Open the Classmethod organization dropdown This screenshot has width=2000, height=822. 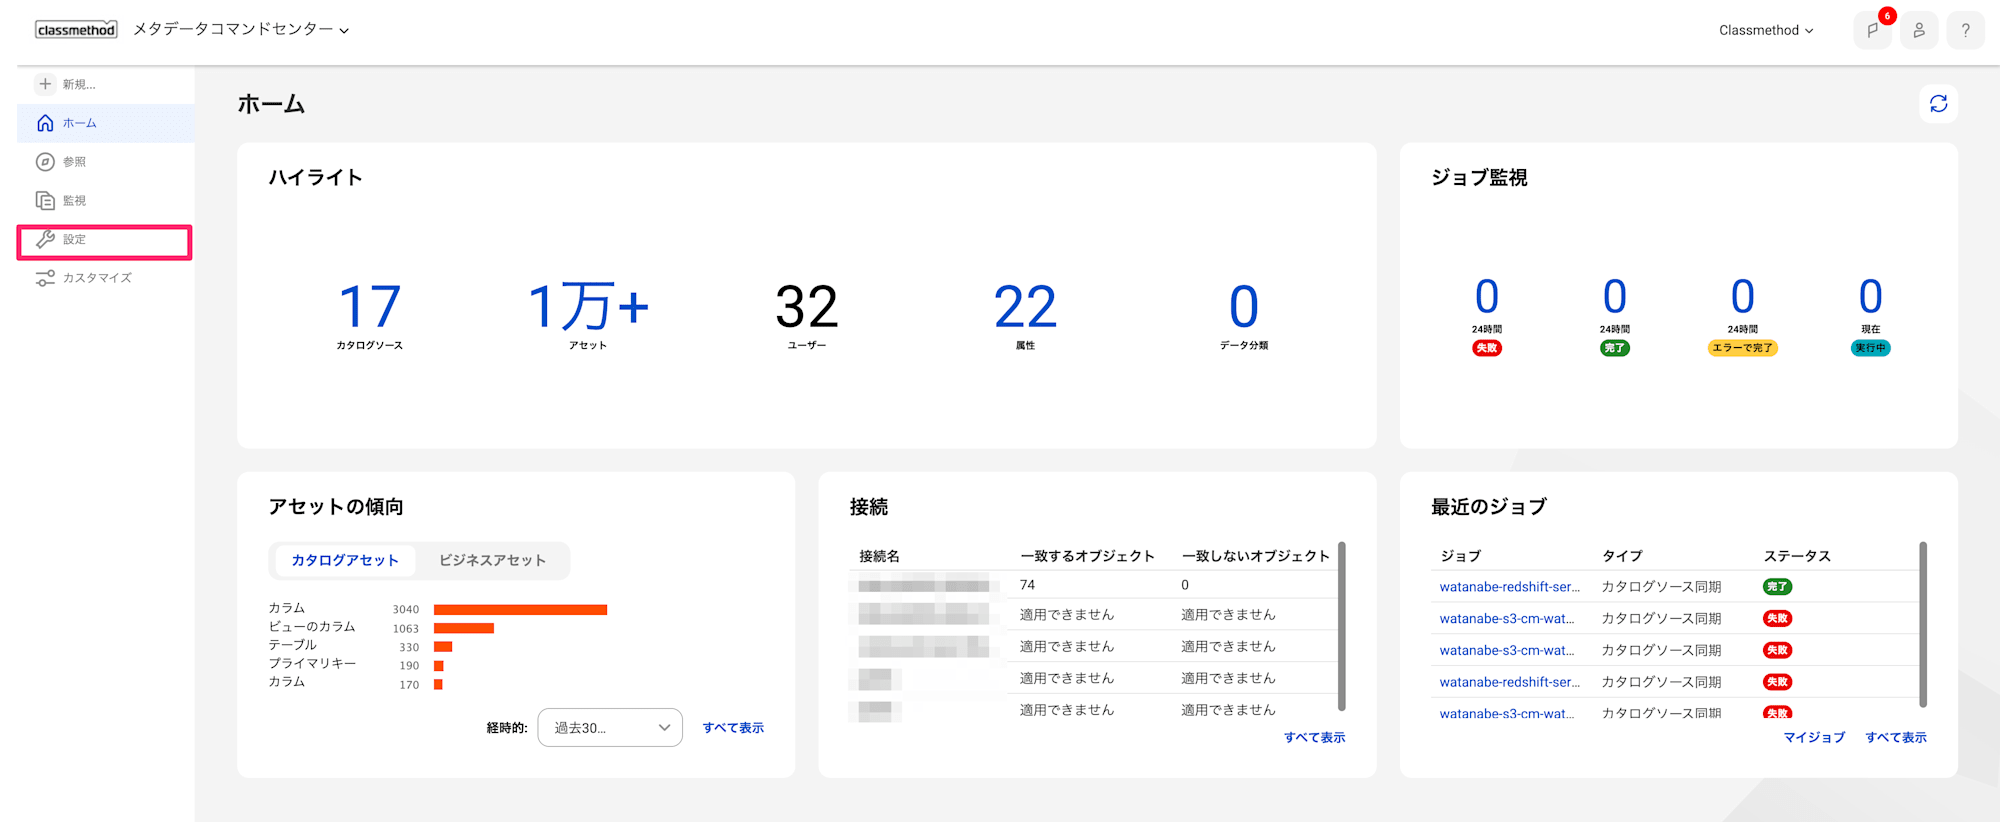(1766, 30)
